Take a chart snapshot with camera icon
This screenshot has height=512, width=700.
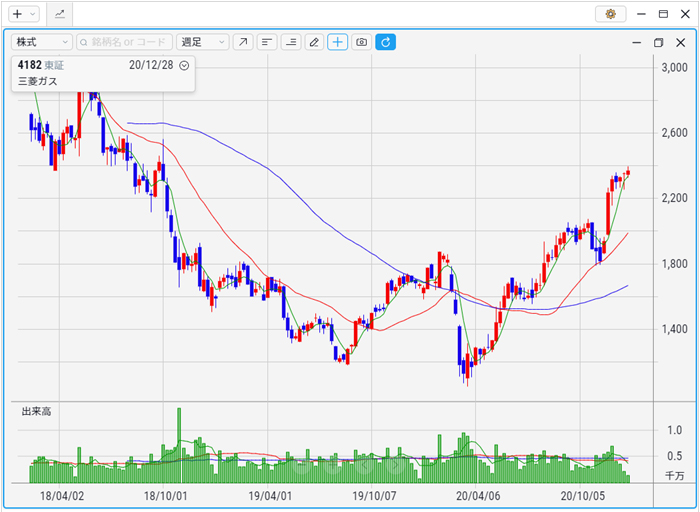point(362,42)
